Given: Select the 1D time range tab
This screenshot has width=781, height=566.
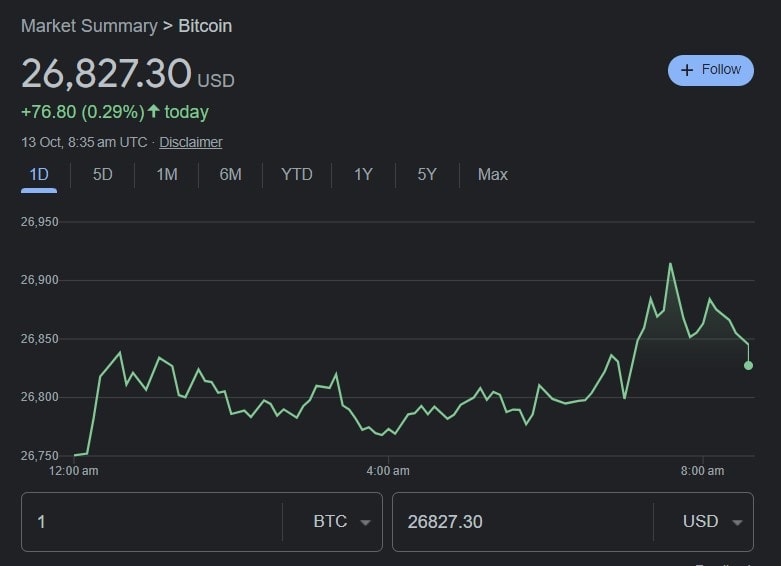Looking at the screenshot, I should [39, 174].
